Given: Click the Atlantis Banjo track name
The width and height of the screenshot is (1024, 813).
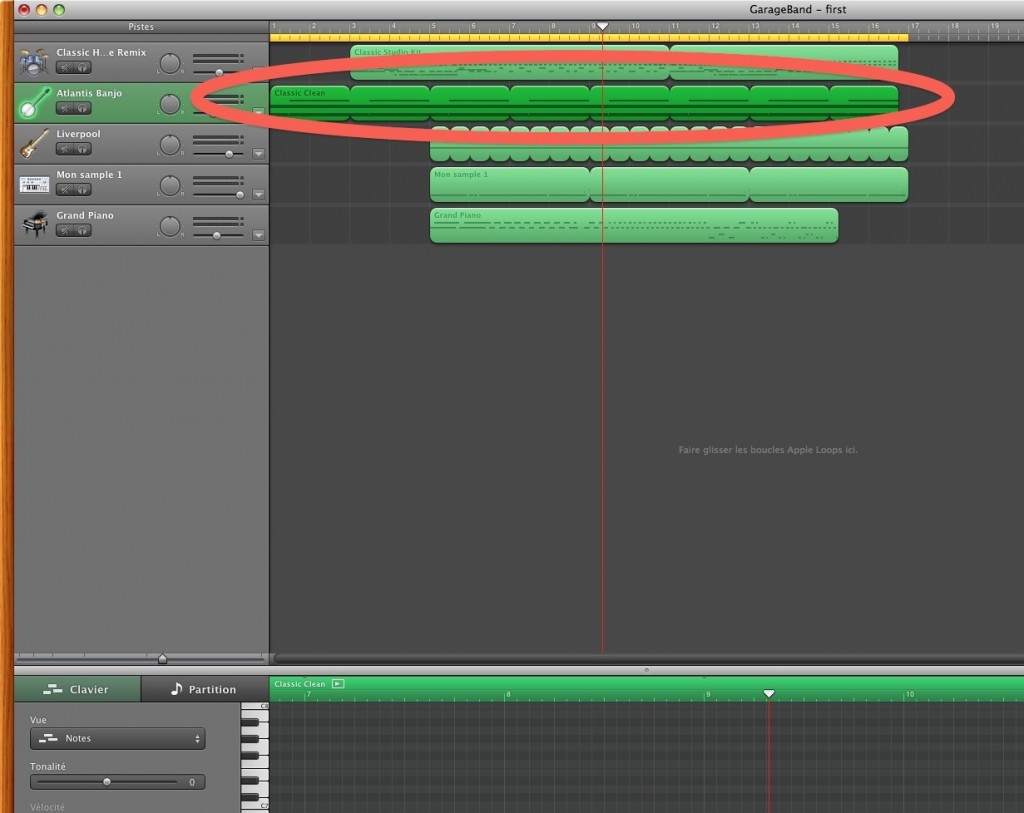Looking at the screenshot, I should 89,93.
